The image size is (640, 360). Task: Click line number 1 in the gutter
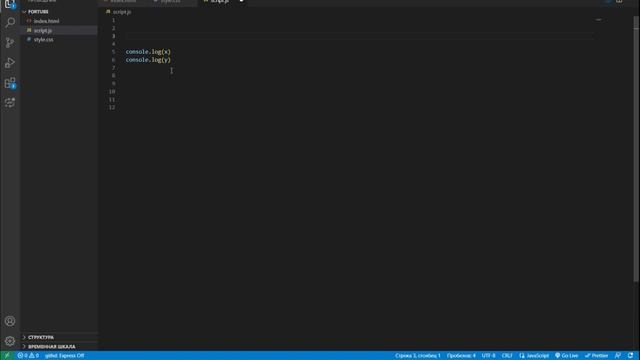pyautogui.click(x=113, y=20)
